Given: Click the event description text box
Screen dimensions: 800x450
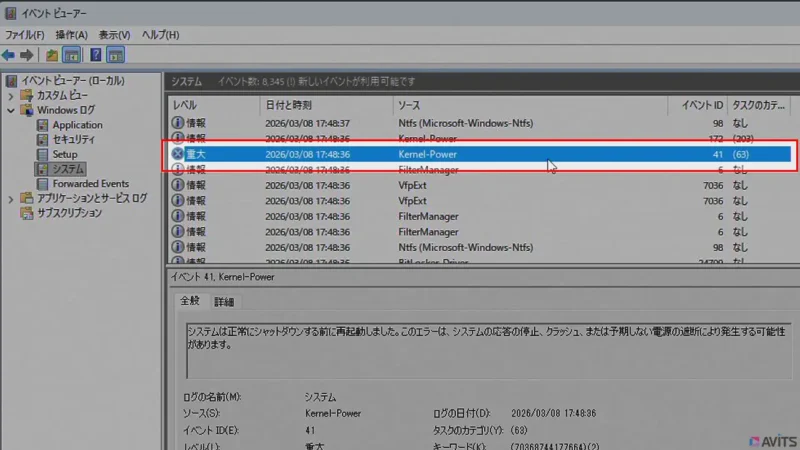Looking at the screenshot, I should coord(489,351).
